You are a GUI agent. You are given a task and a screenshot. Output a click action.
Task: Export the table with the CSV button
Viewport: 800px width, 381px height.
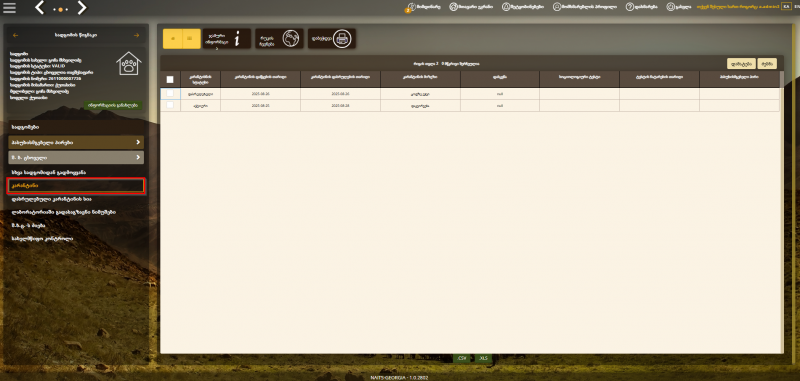coord(462,359)
